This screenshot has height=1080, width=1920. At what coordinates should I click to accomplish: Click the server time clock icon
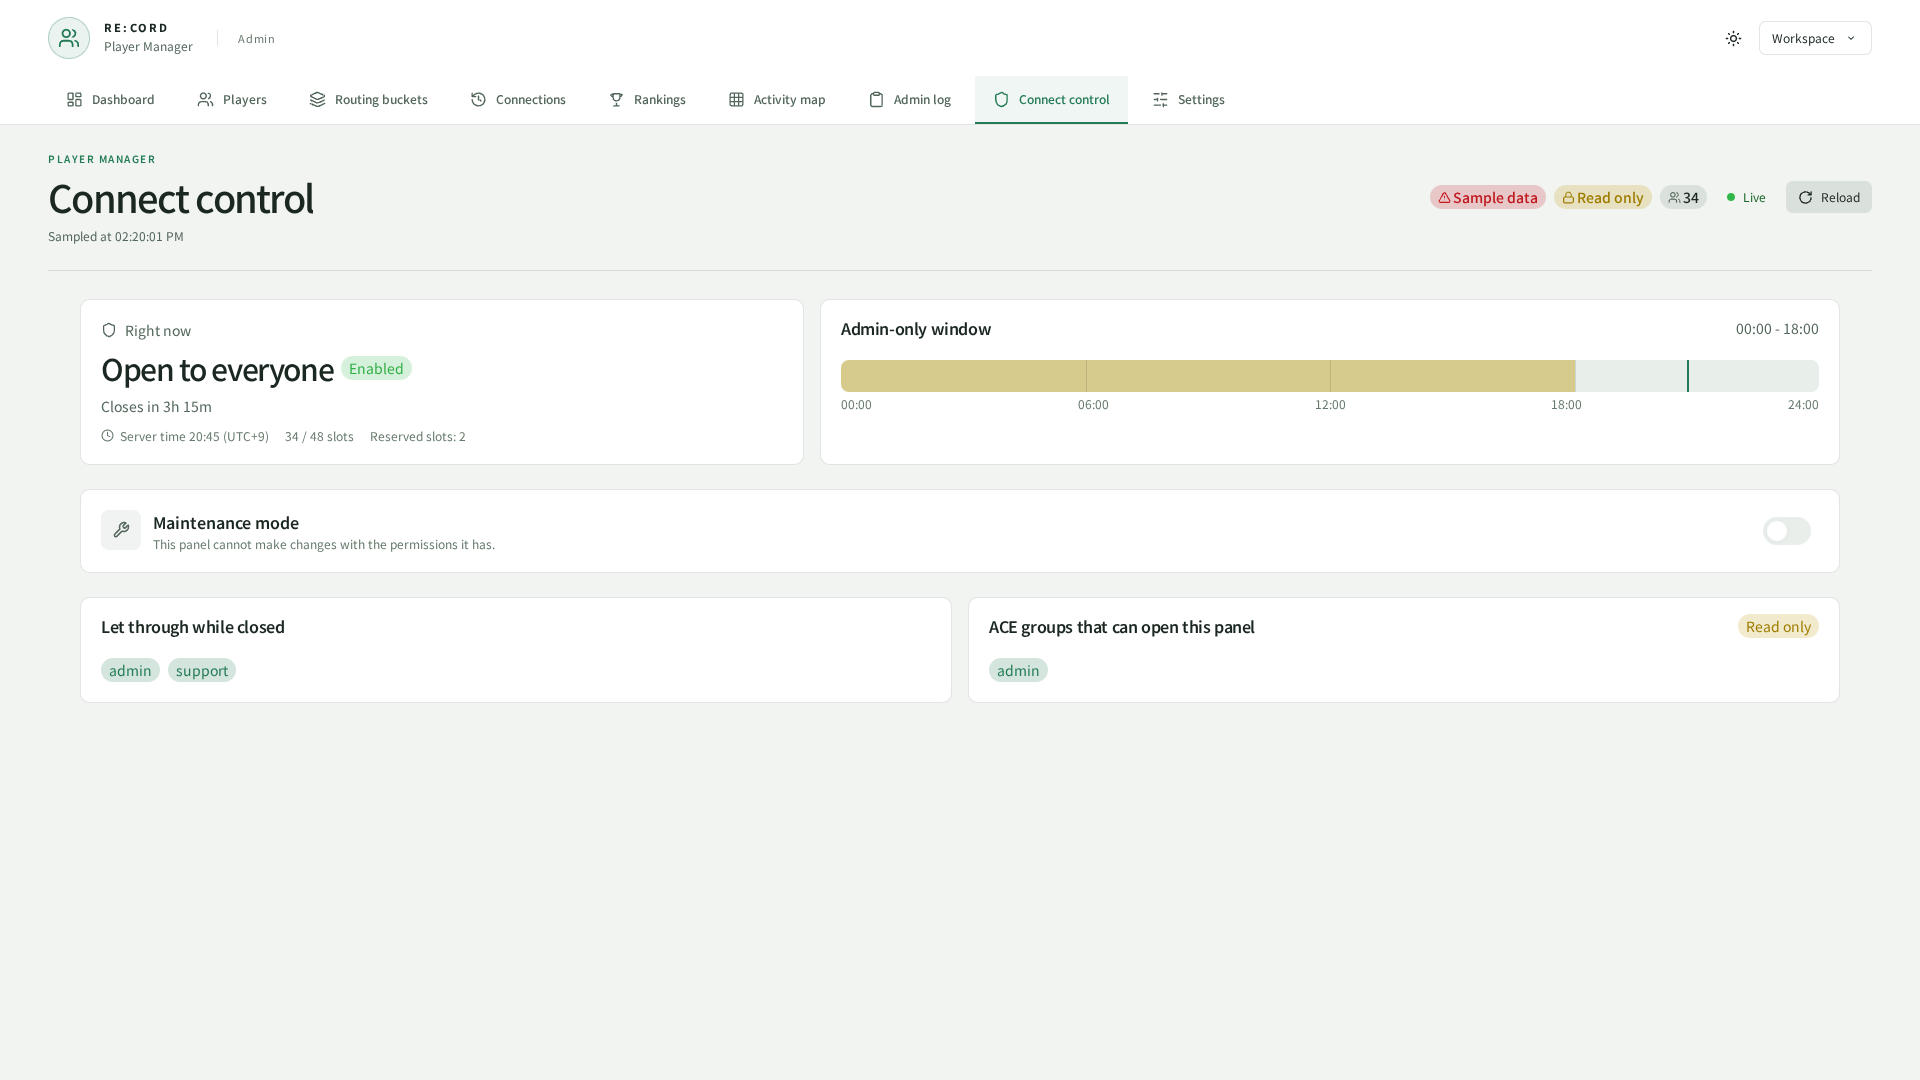point(107,436)
